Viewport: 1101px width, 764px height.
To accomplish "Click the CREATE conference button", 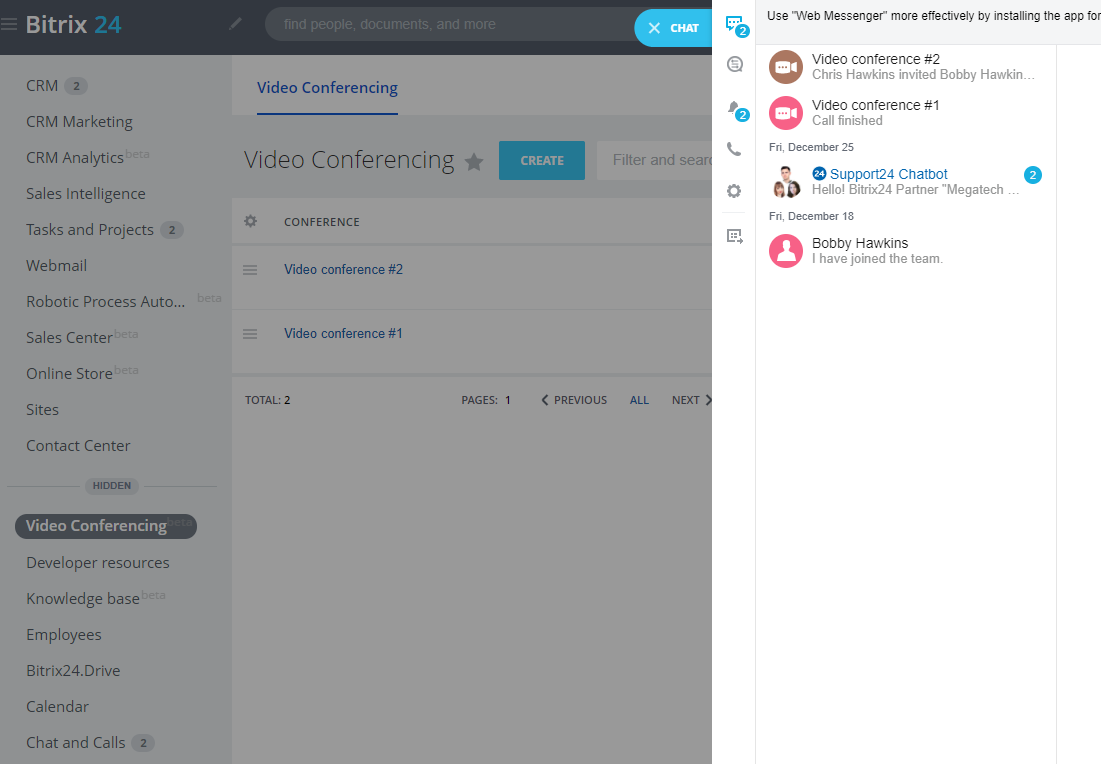I will pyautogui.click(x=541, y=160).
